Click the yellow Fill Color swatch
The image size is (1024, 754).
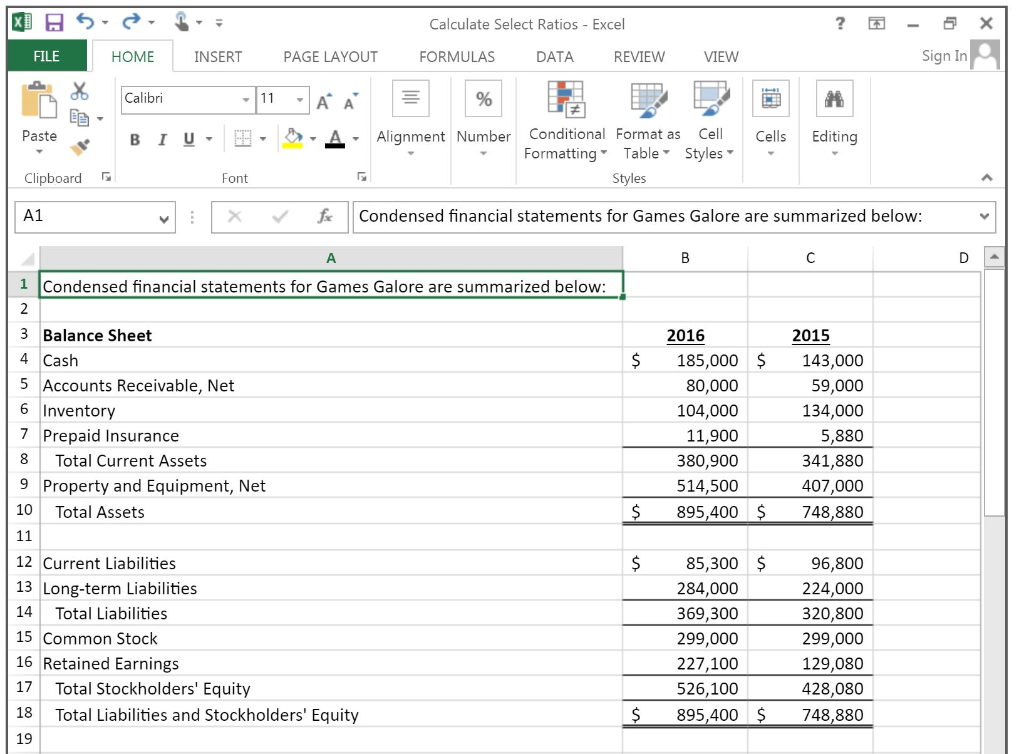(294, 138)
